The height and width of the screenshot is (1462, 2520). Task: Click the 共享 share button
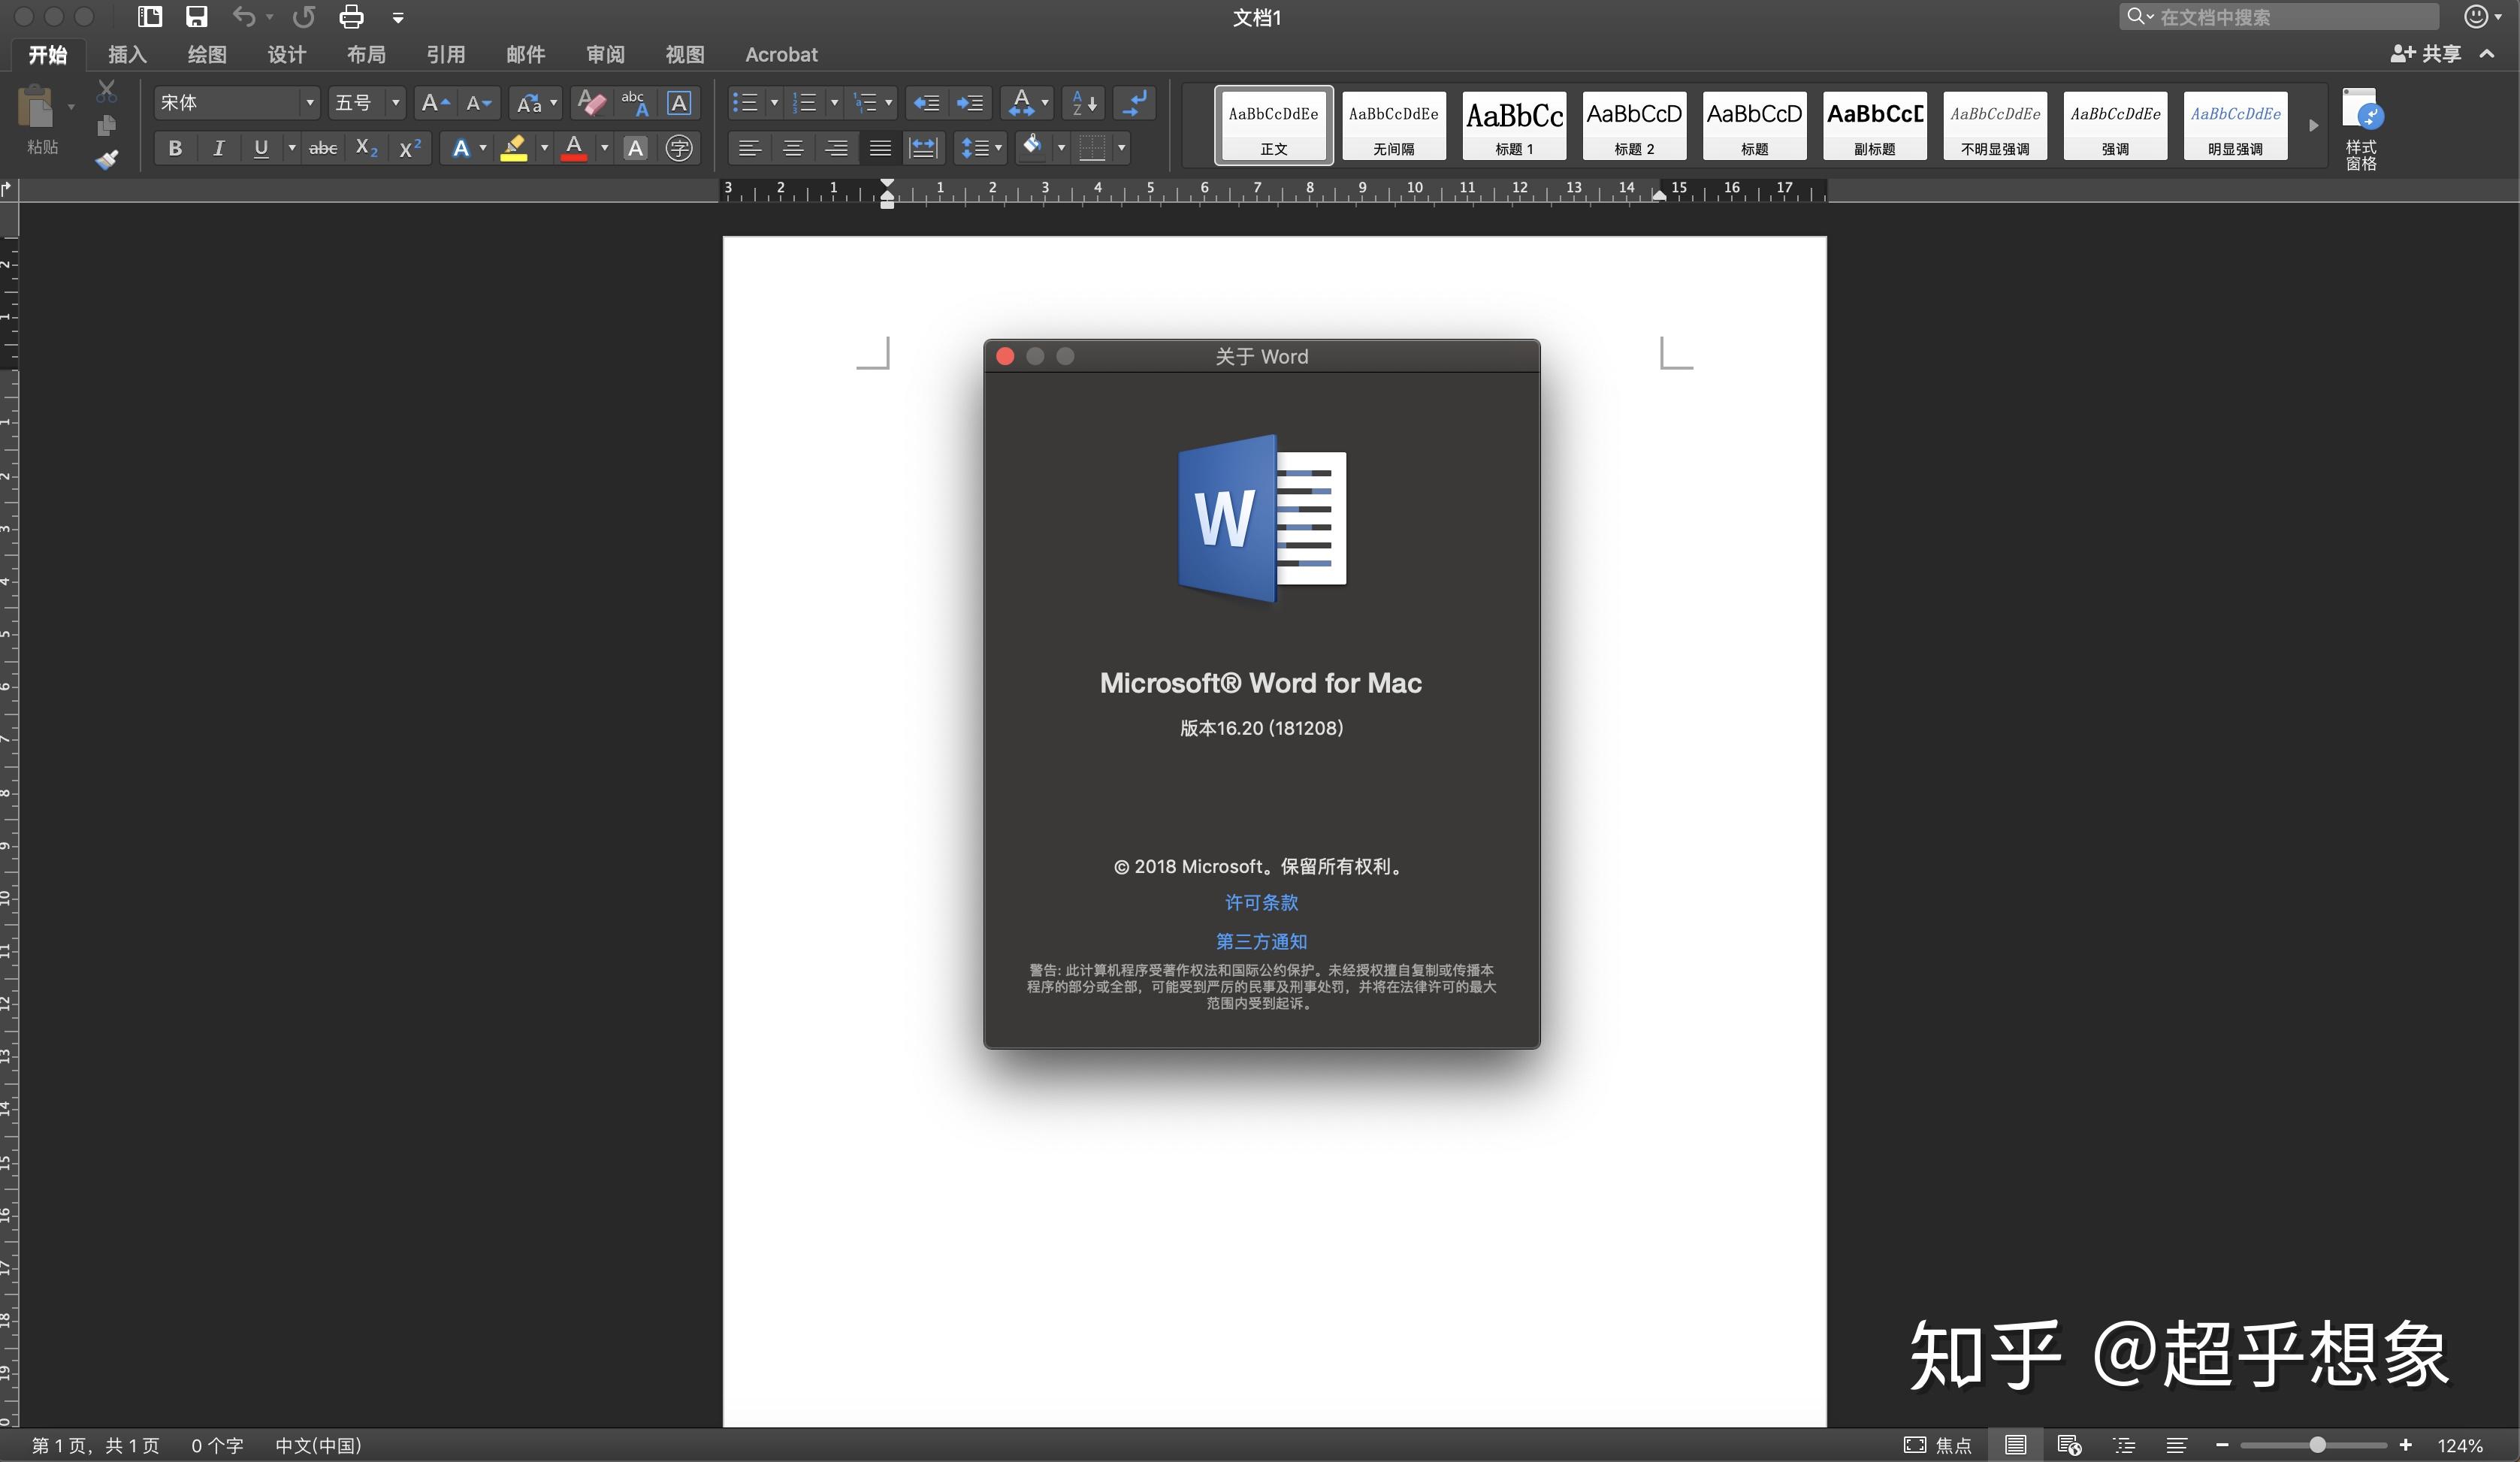tap(2426, 54)
